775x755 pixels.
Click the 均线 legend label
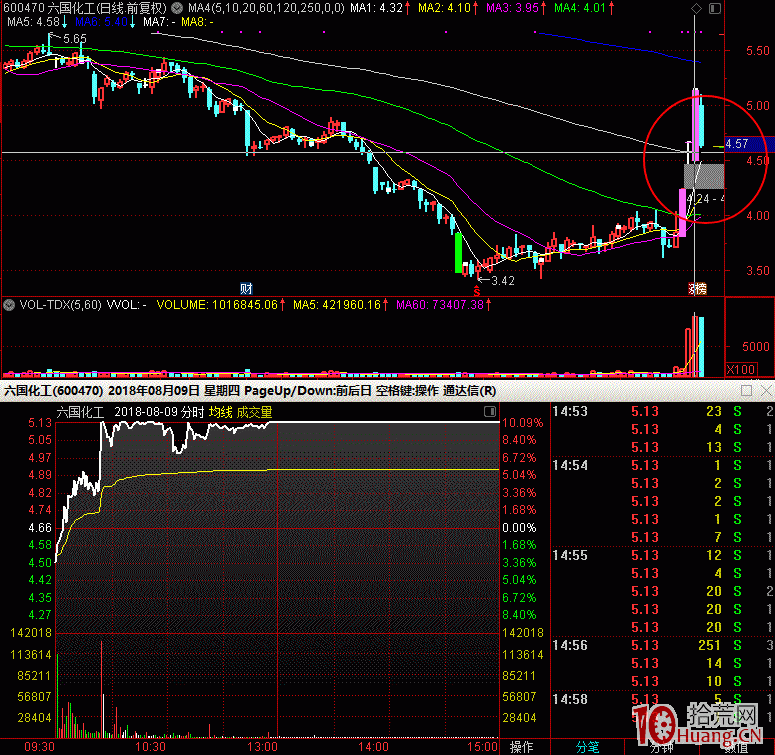220,412
